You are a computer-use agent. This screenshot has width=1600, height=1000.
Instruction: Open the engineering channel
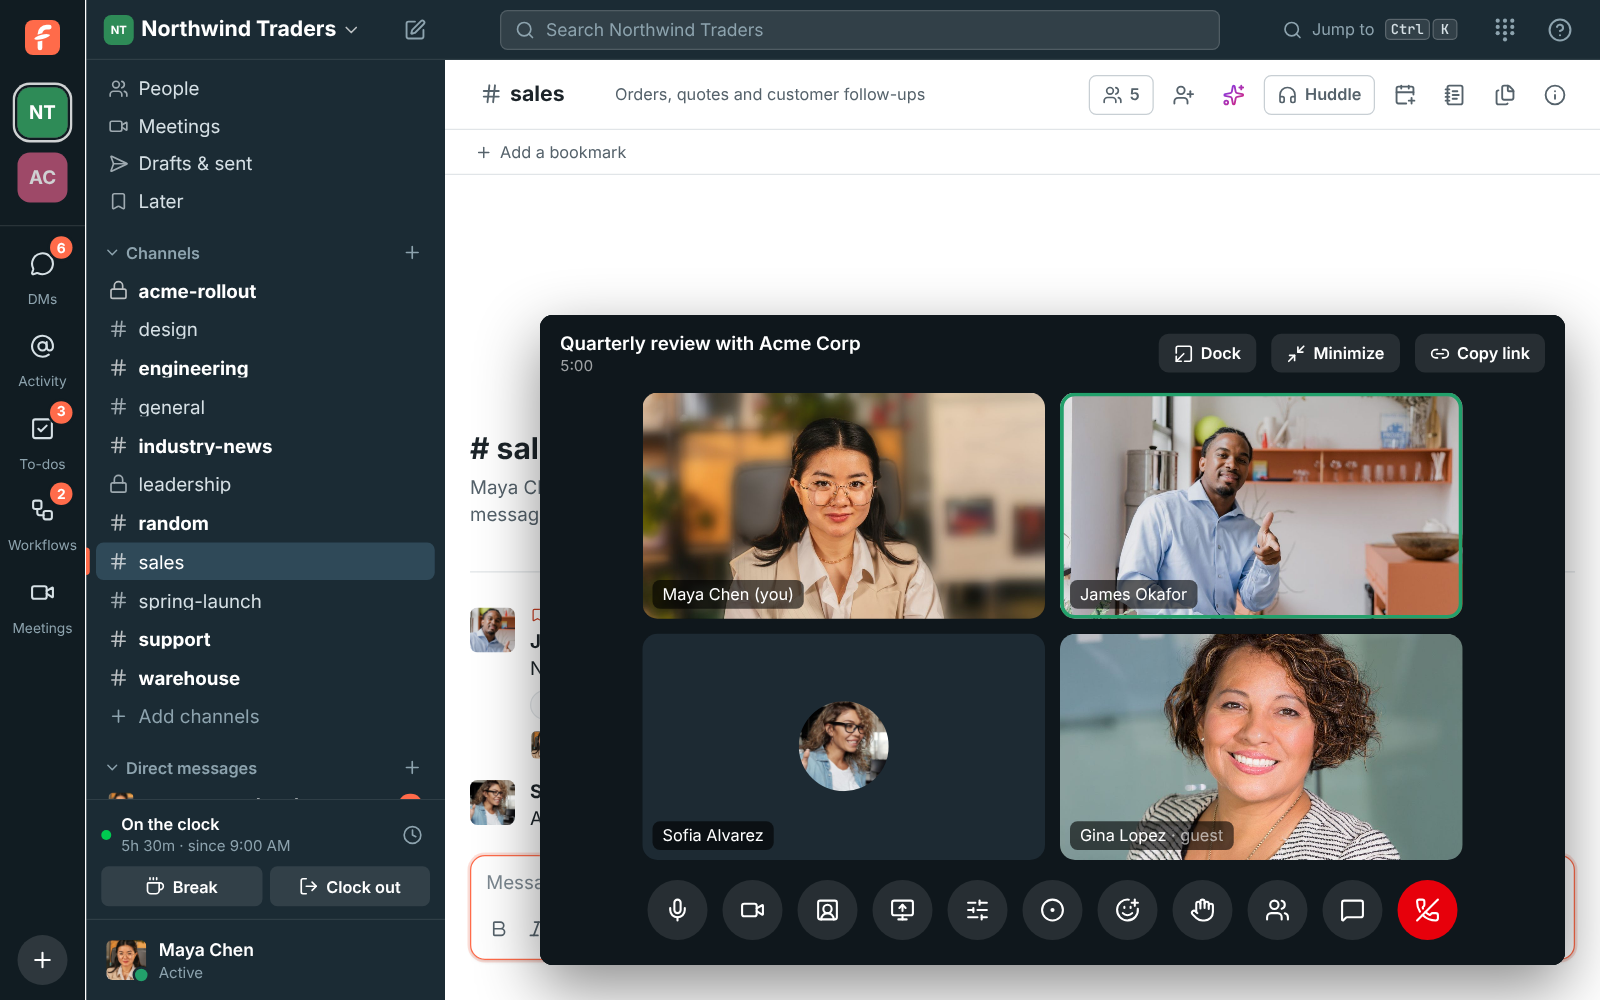tap(265, 368)
